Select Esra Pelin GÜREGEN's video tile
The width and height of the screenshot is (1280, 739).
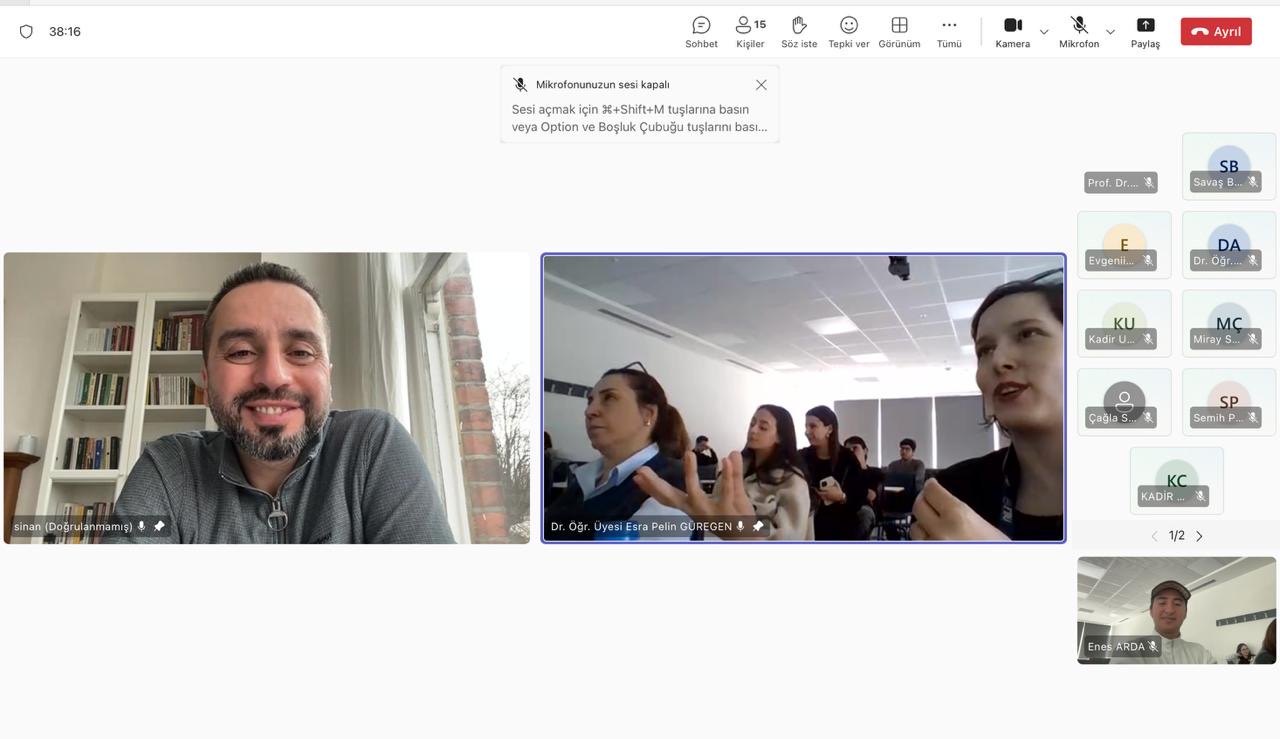[x=804, y=398]
